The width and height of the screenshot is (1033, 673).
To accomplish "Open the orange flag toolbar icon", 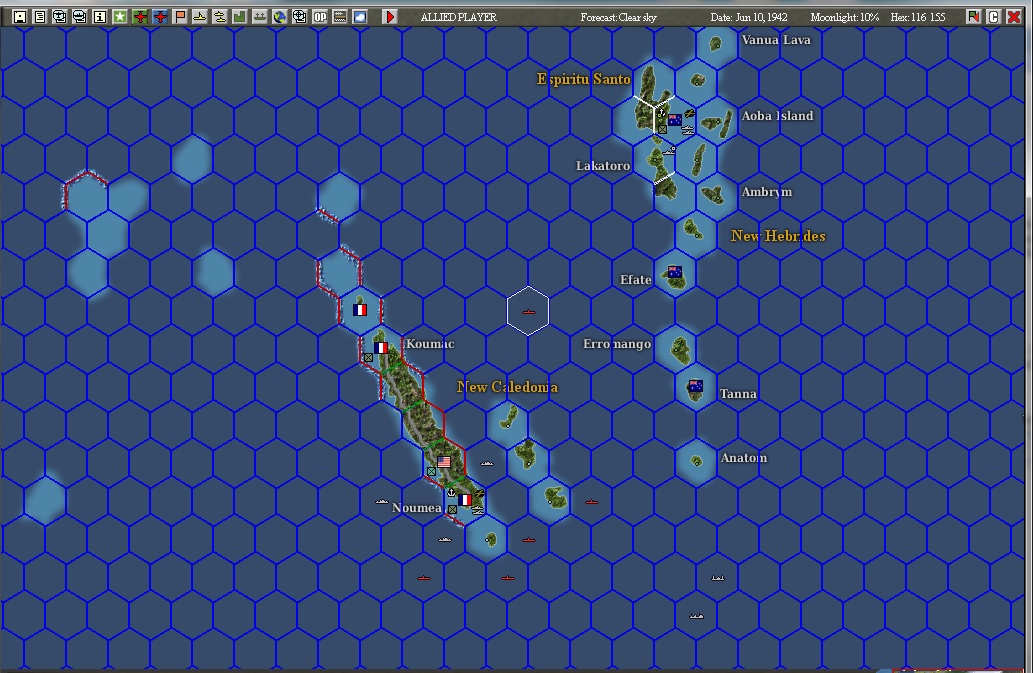I will tap(180, 16).
